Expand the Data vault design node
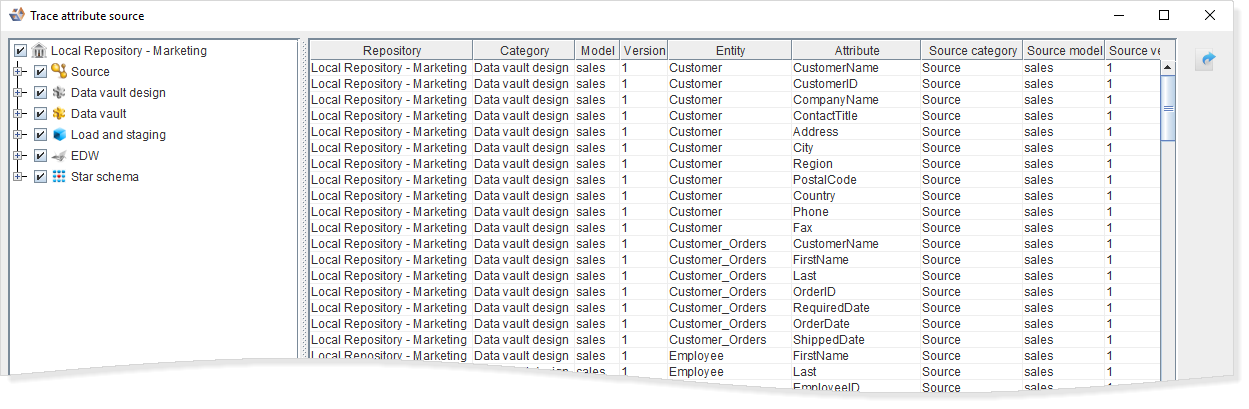 coord(18,93)
